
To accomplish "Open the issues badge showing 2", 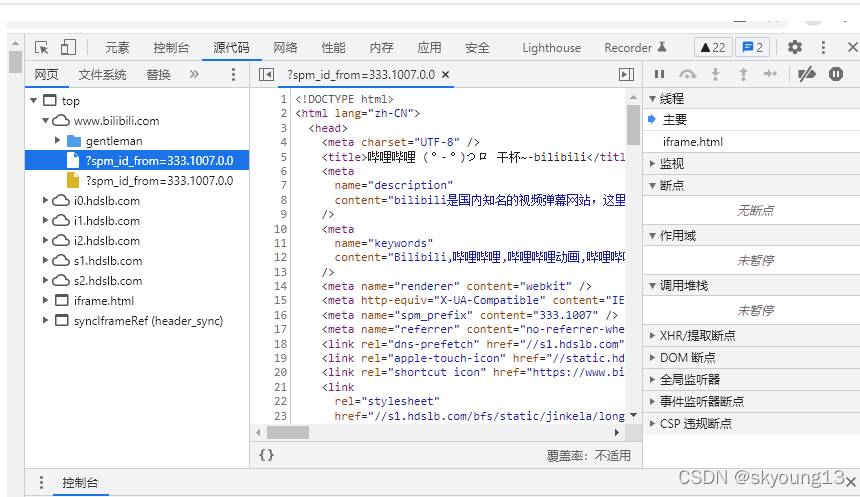I will click(x=752, y=48).
